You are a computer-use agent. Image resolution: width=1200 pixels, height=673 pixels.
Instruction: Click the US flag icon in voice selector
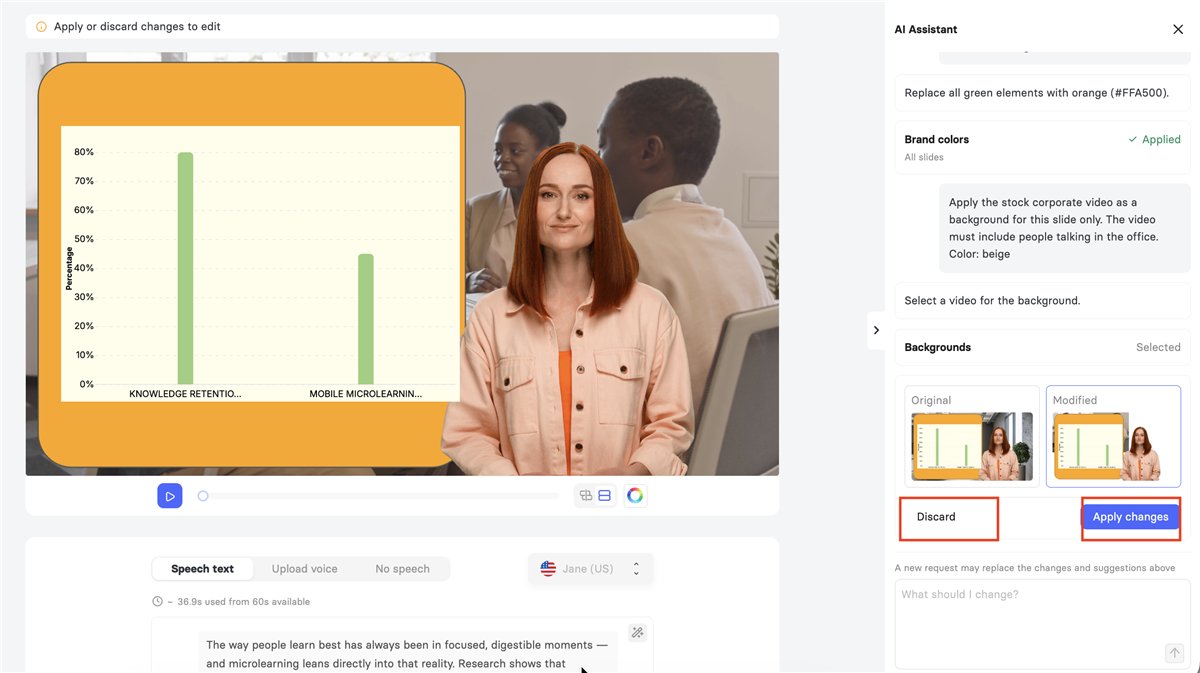548,569
